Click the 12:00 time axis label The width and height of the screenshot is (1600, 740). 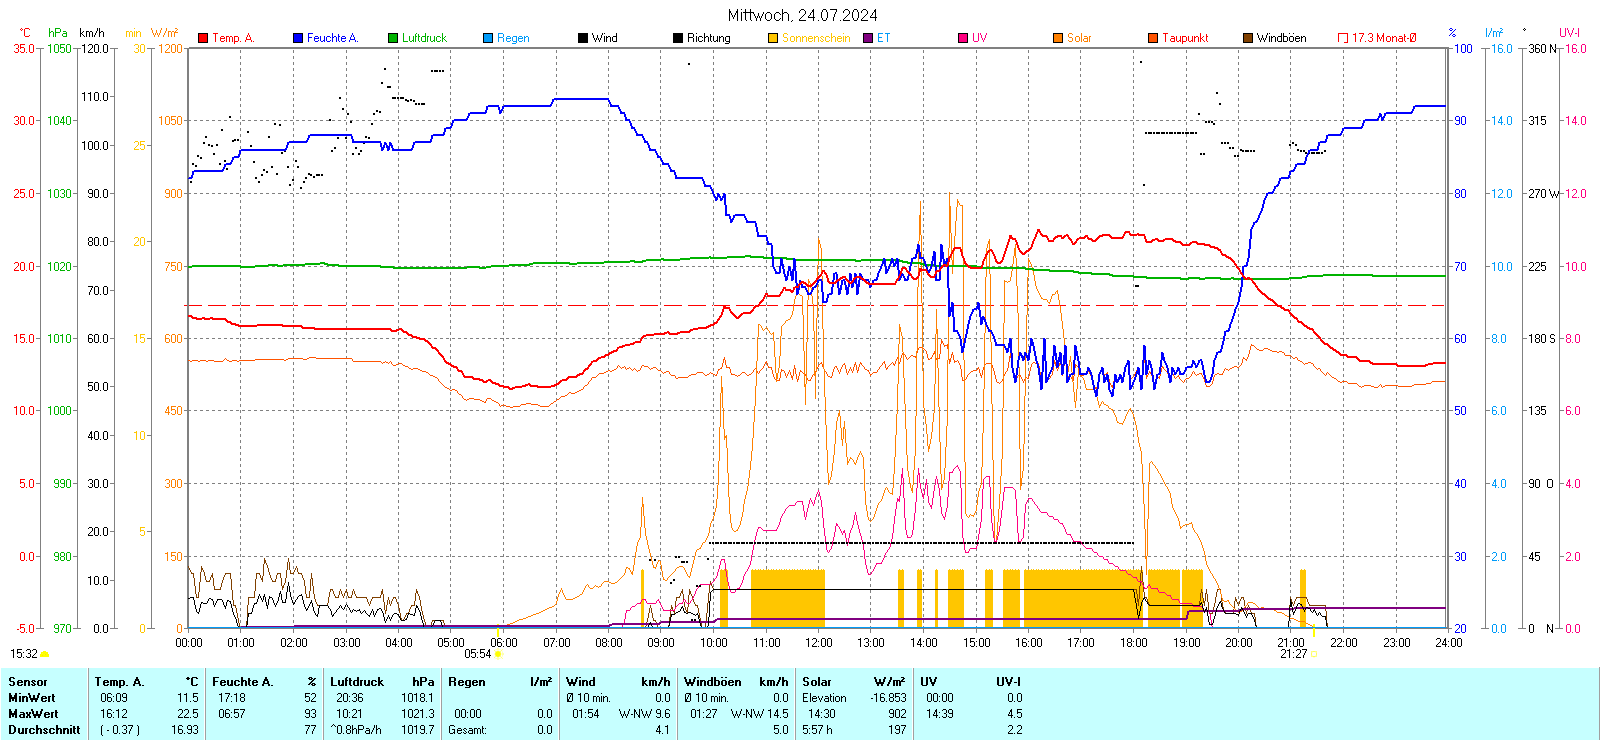(x=818, y=643)
